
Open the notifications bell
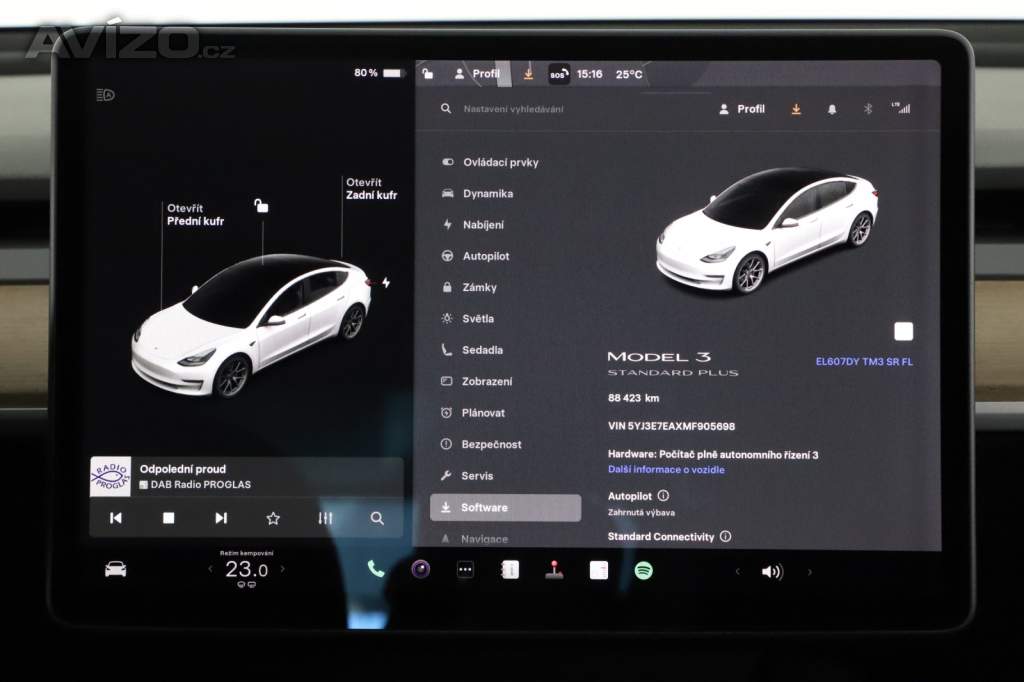(832, 109)
